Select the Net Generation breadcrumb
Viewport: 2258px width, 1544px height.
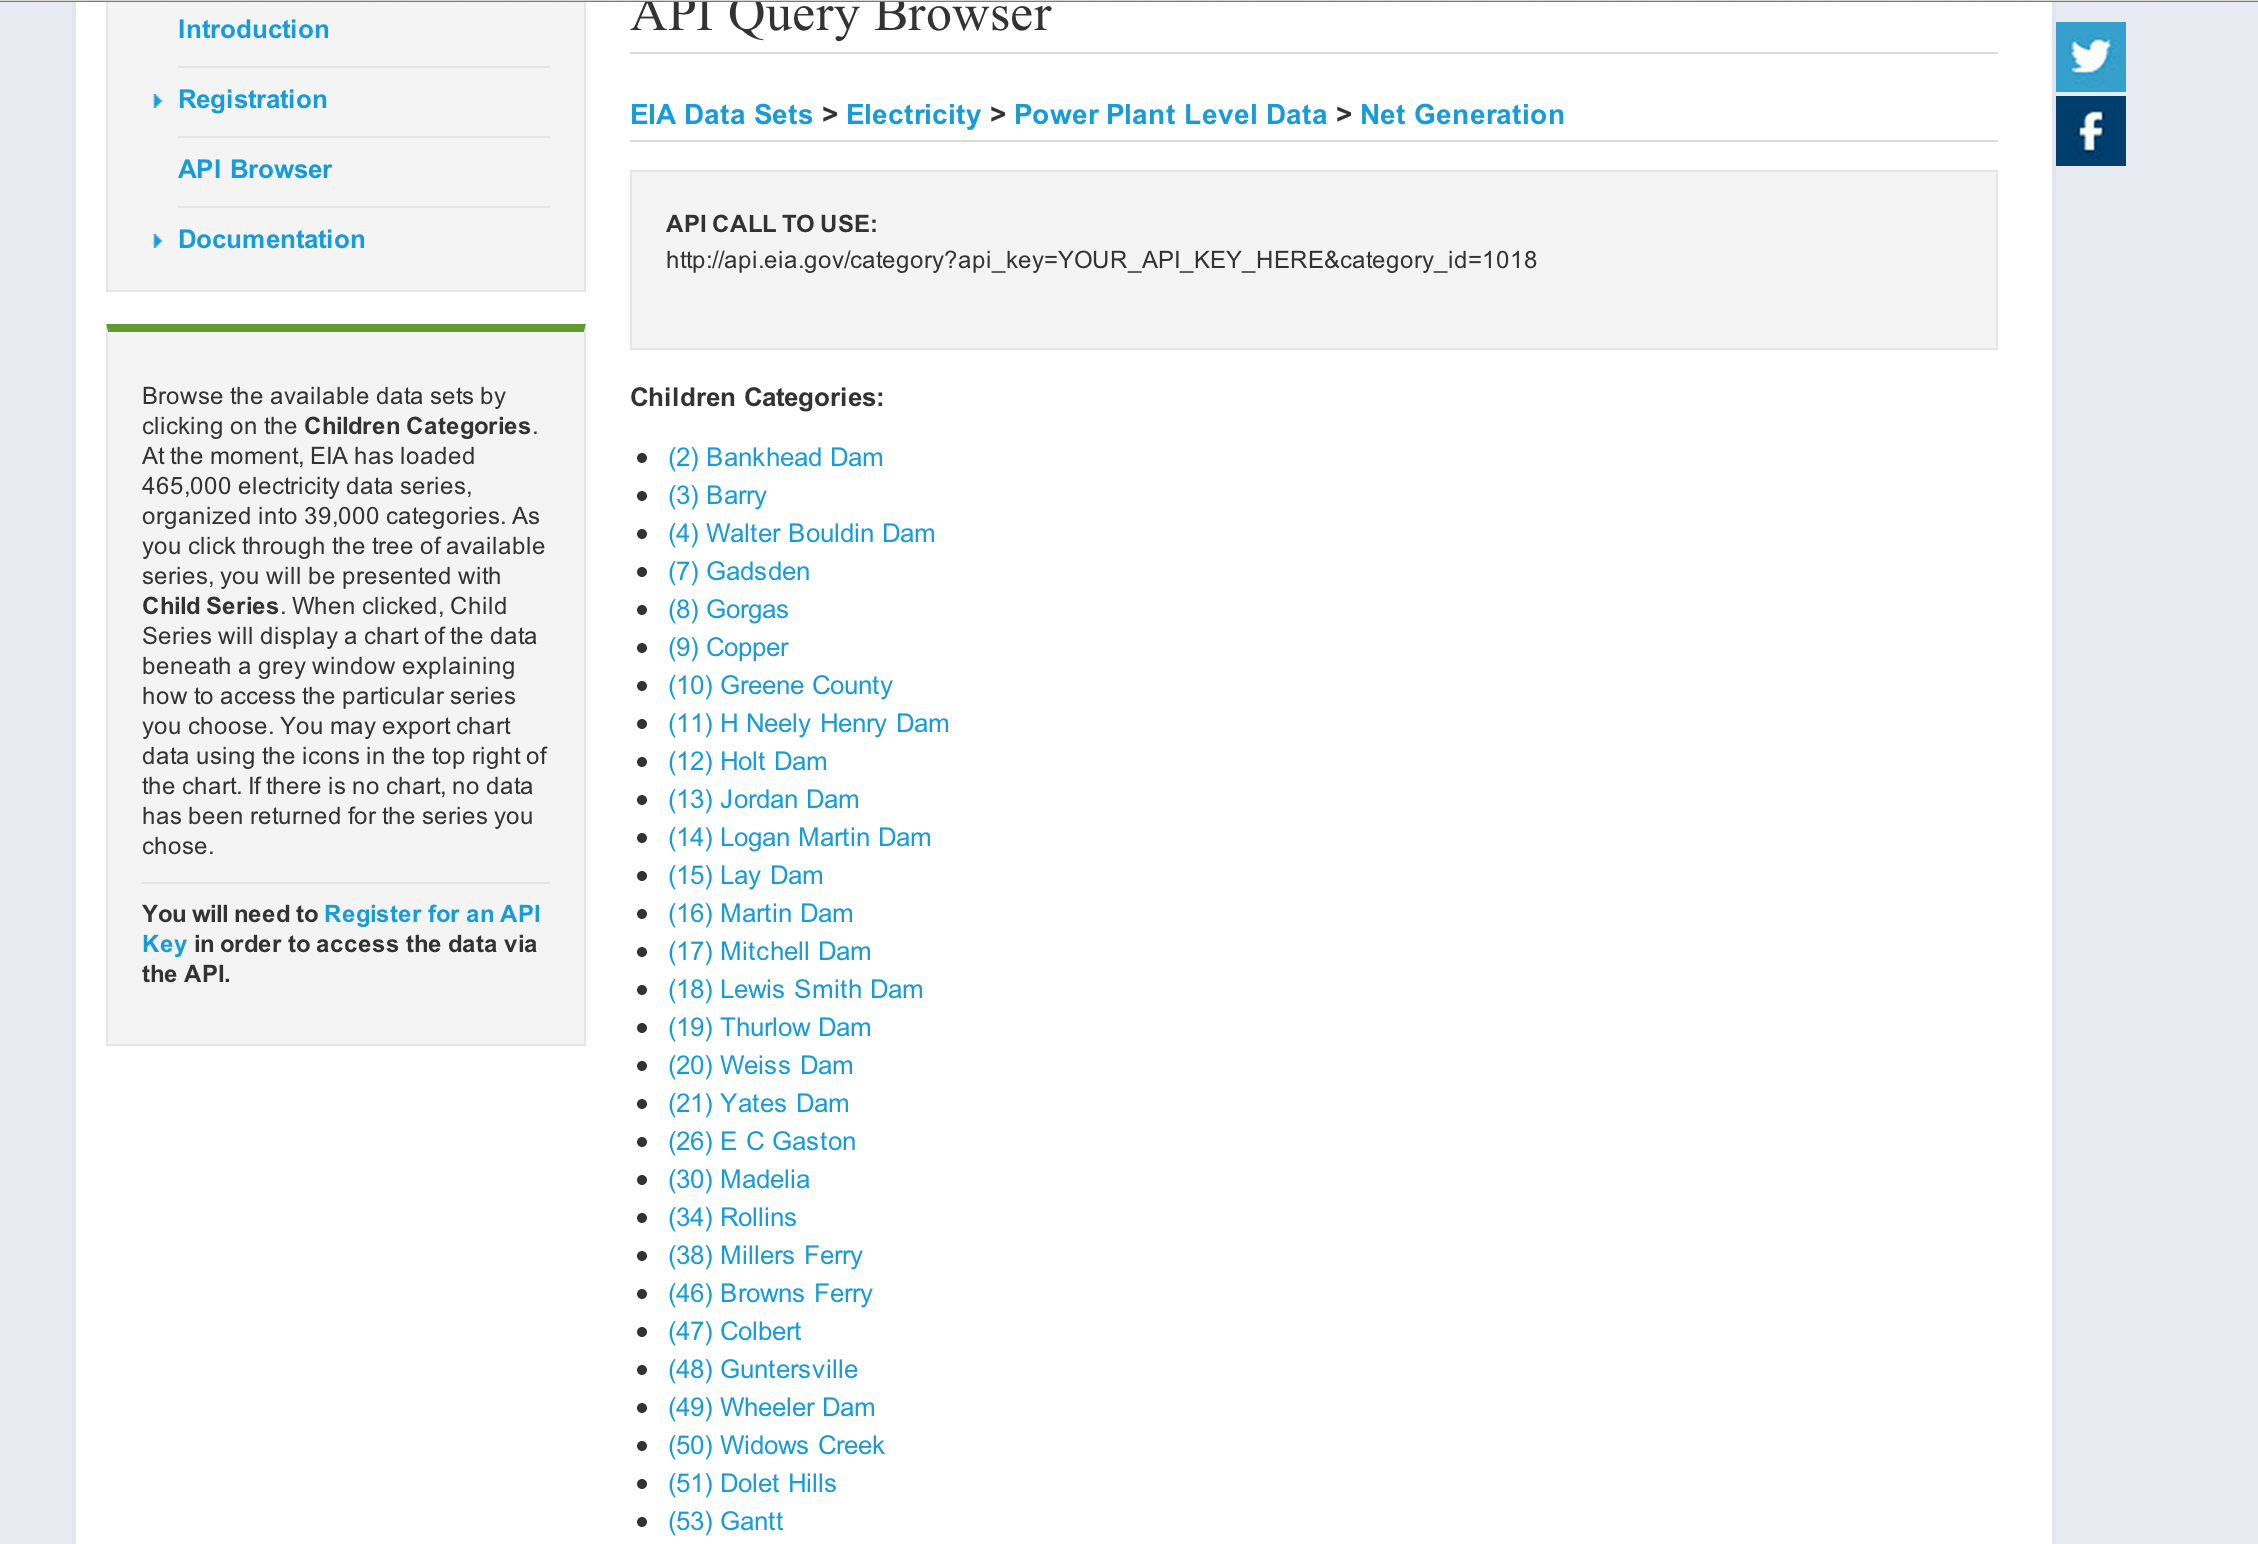pos(1462,114)
